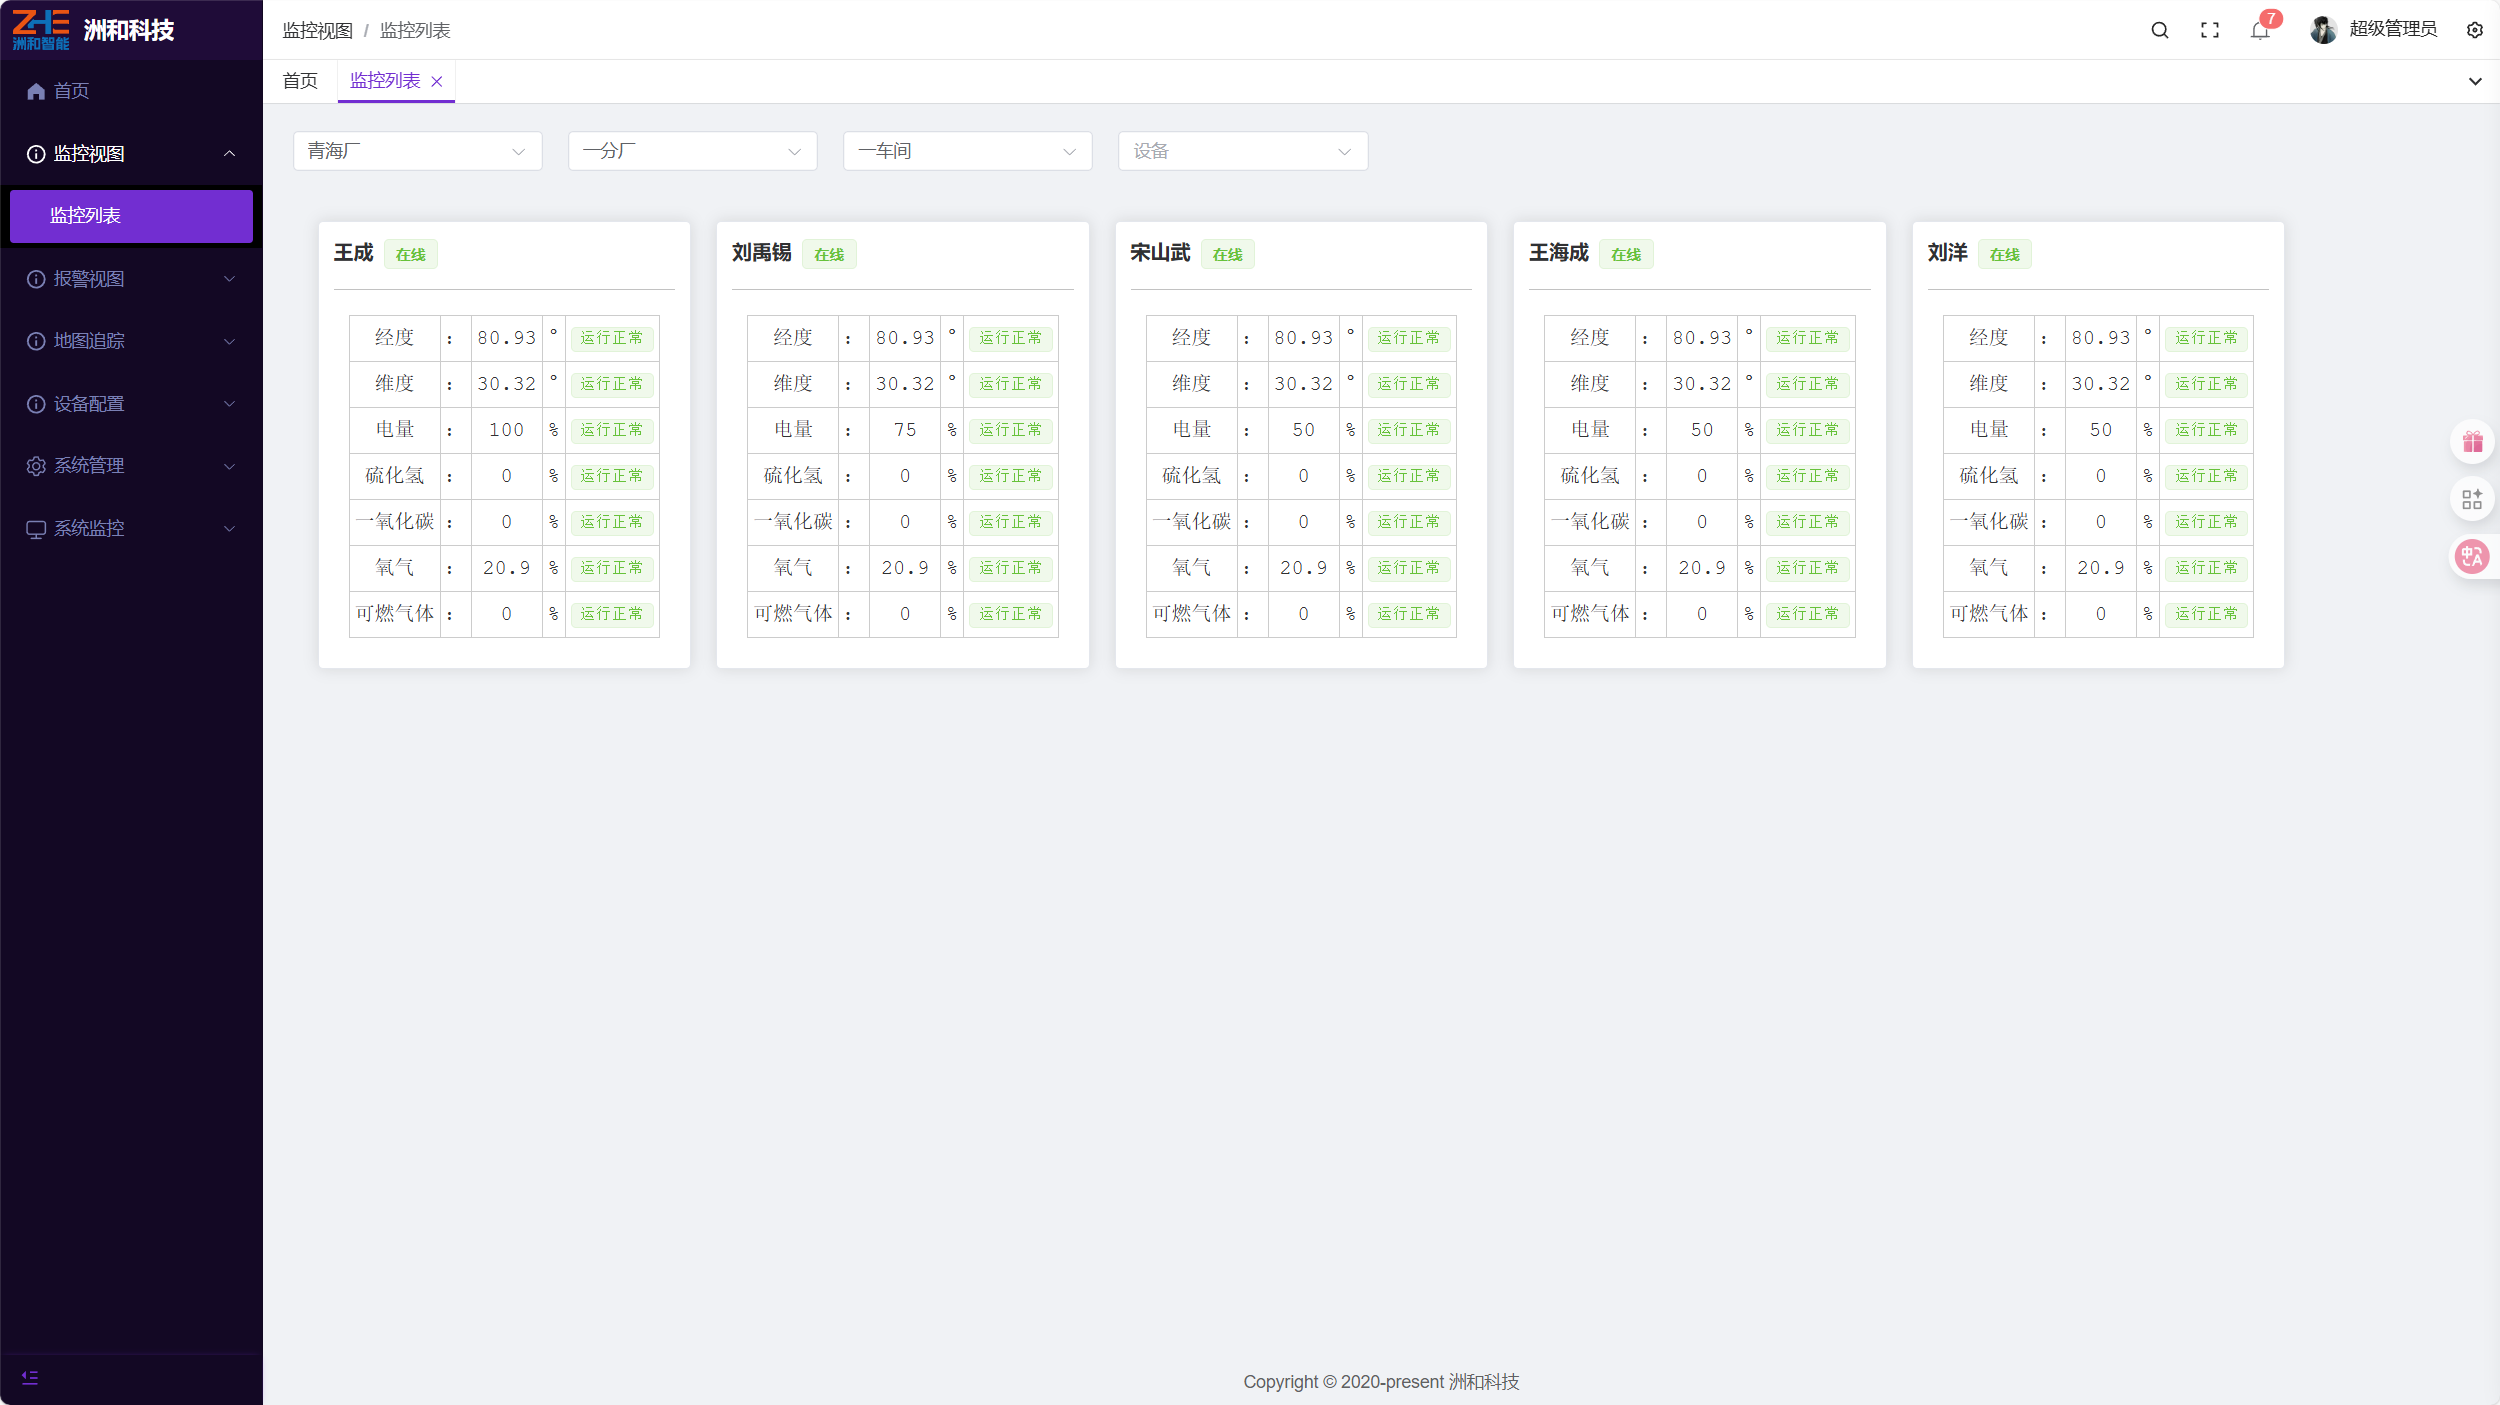Image resolution: width=2500 pixels, height=1405 pixels.
Task: Expand the tabs options chevron
Action: (2475, 82)
